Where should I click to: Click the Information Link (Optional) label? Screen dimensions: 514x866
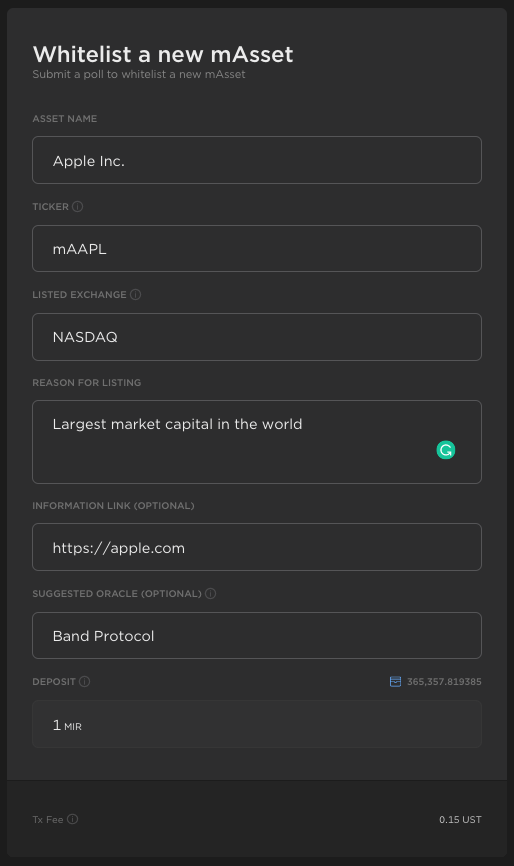(113, 505)
